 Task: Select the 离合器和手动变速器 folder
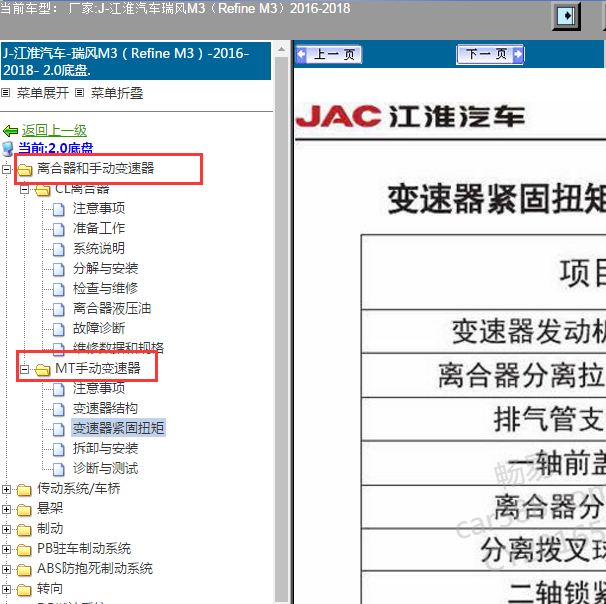(95, 168)
